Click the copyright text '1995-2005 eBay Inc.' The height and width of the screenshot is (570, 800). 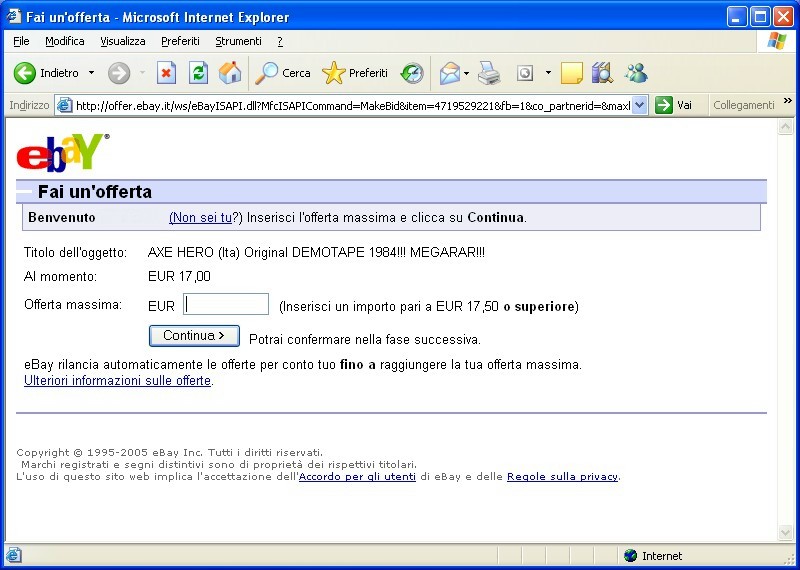[x=145, y=453]
